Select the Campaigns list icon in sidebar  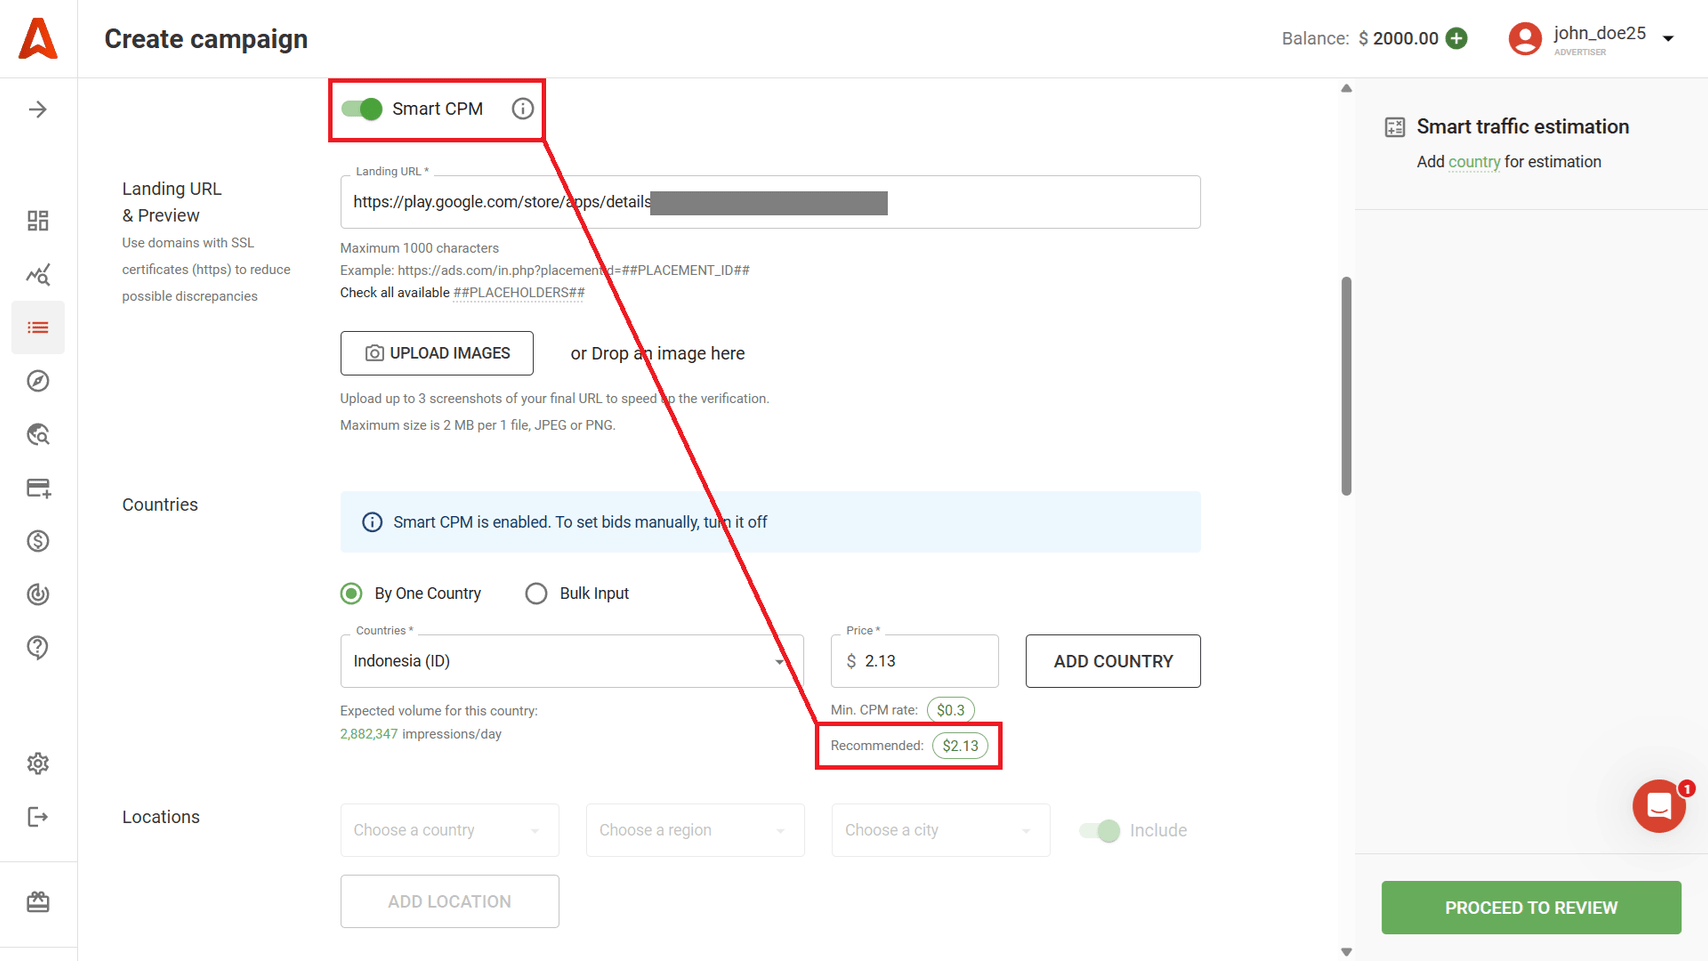coord(38,327)
